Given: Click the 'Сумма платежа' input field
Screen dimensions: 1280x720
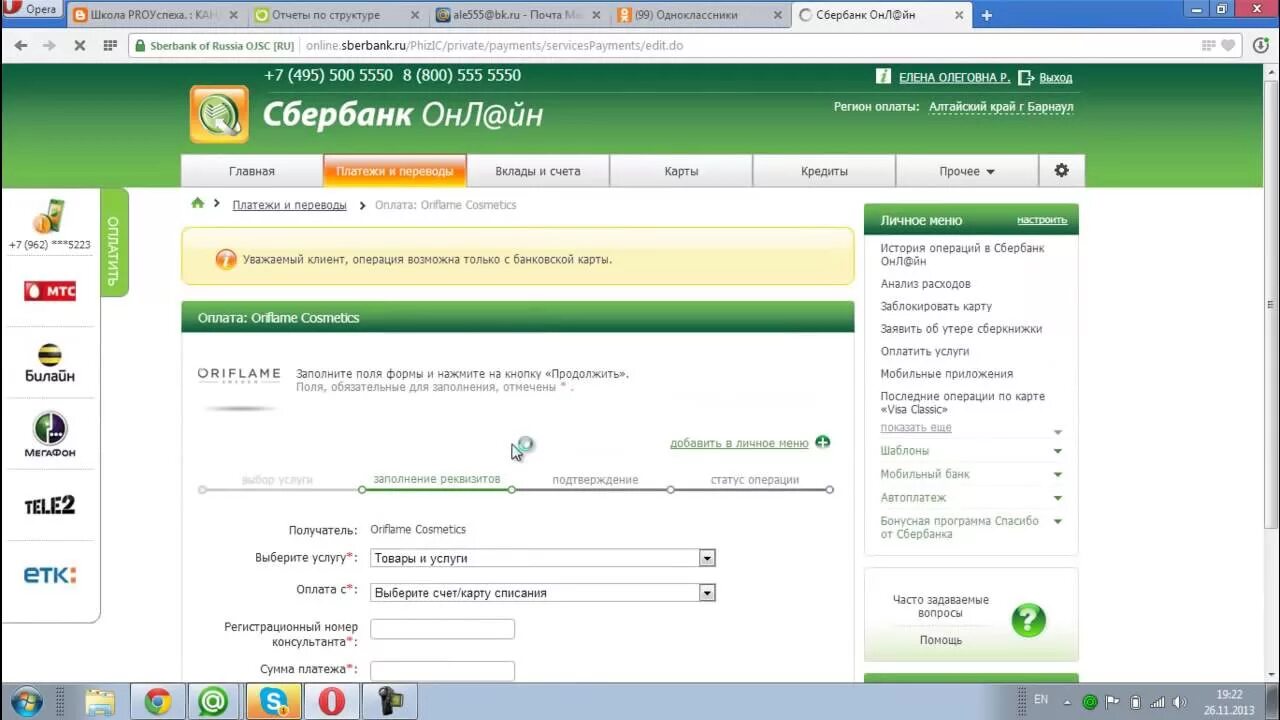Looking at the screenshot, I should click(442, 671).
